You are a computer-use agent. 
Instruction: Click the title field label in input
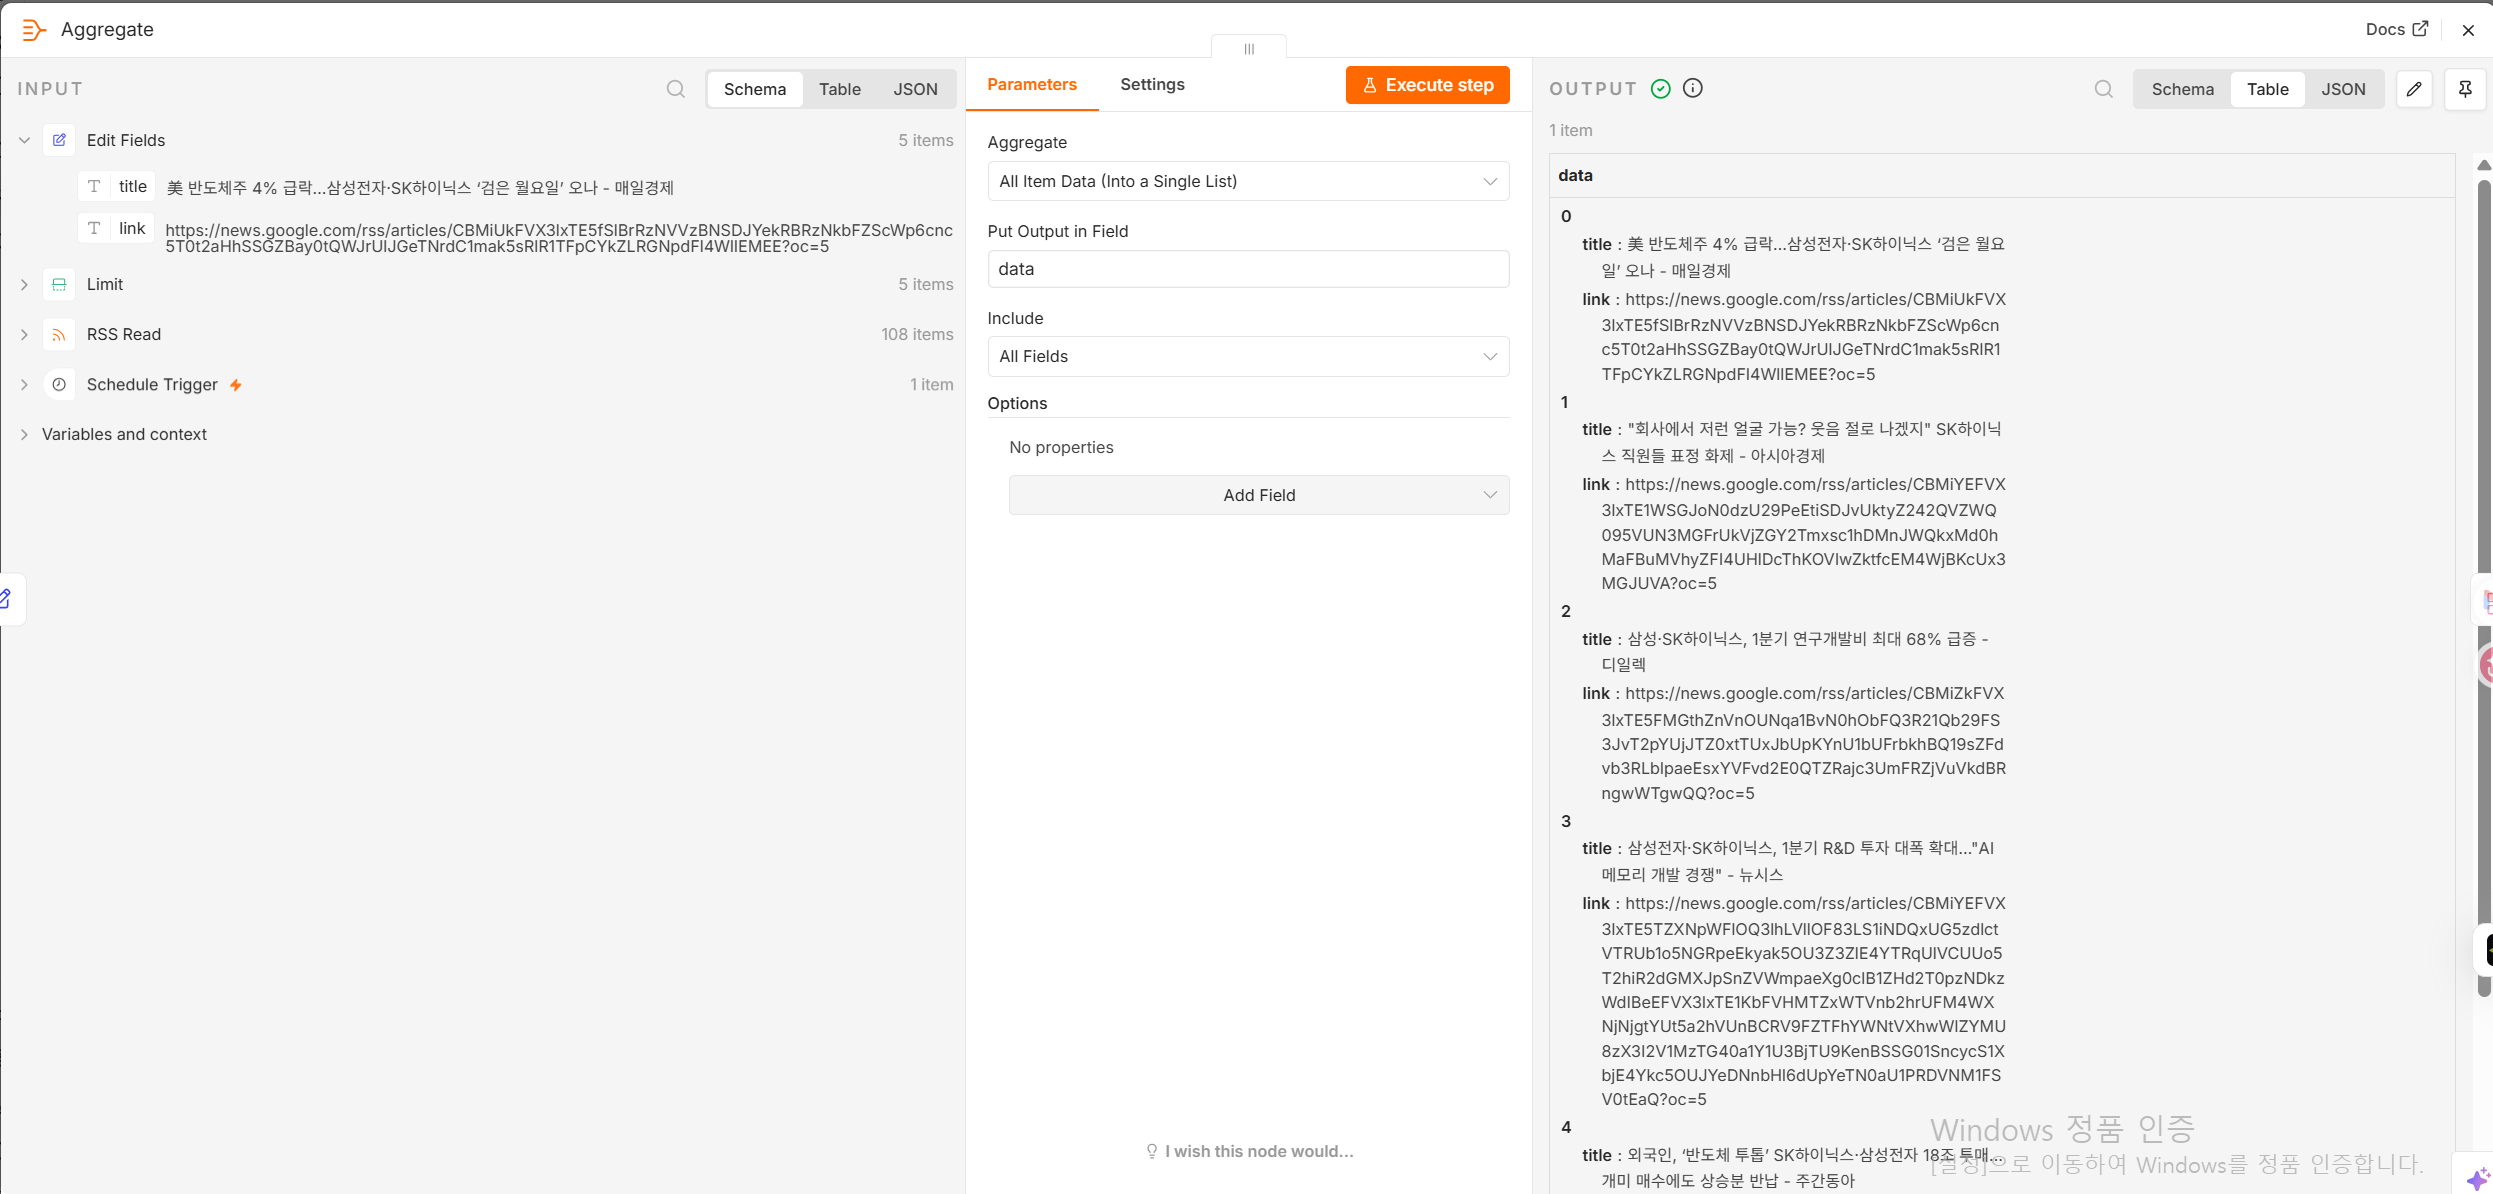[x=133, y=186]
